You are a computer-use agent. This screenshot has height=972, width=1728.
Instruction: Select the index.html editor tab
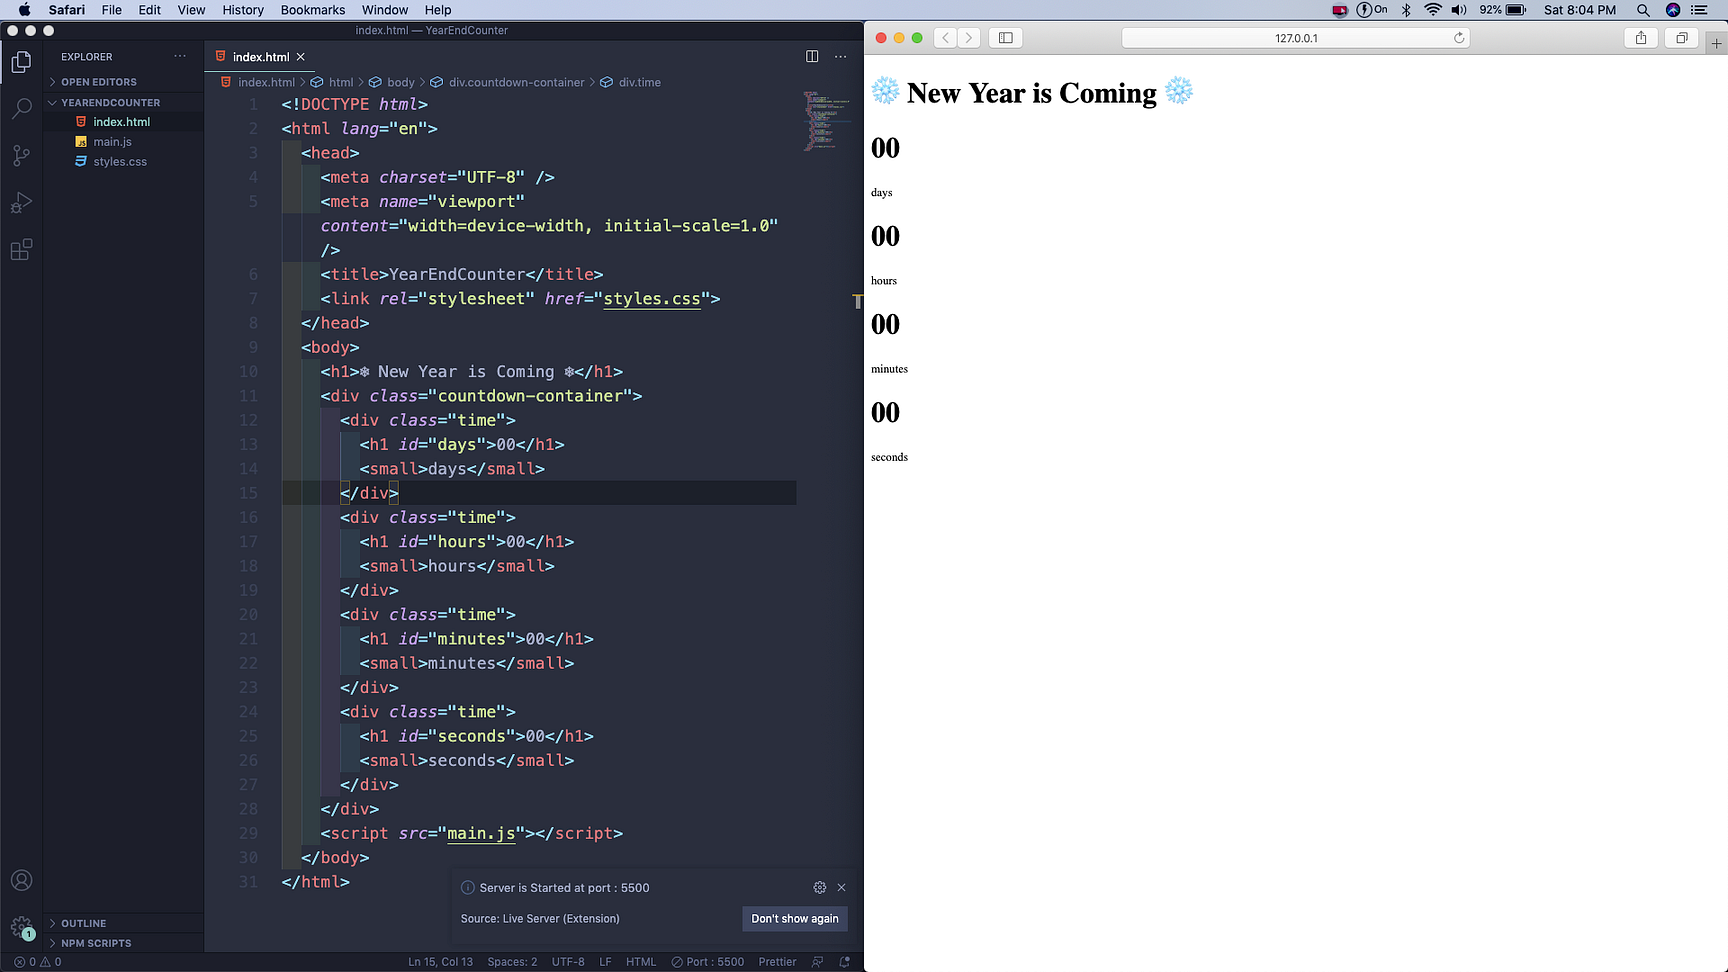[260, 57]
